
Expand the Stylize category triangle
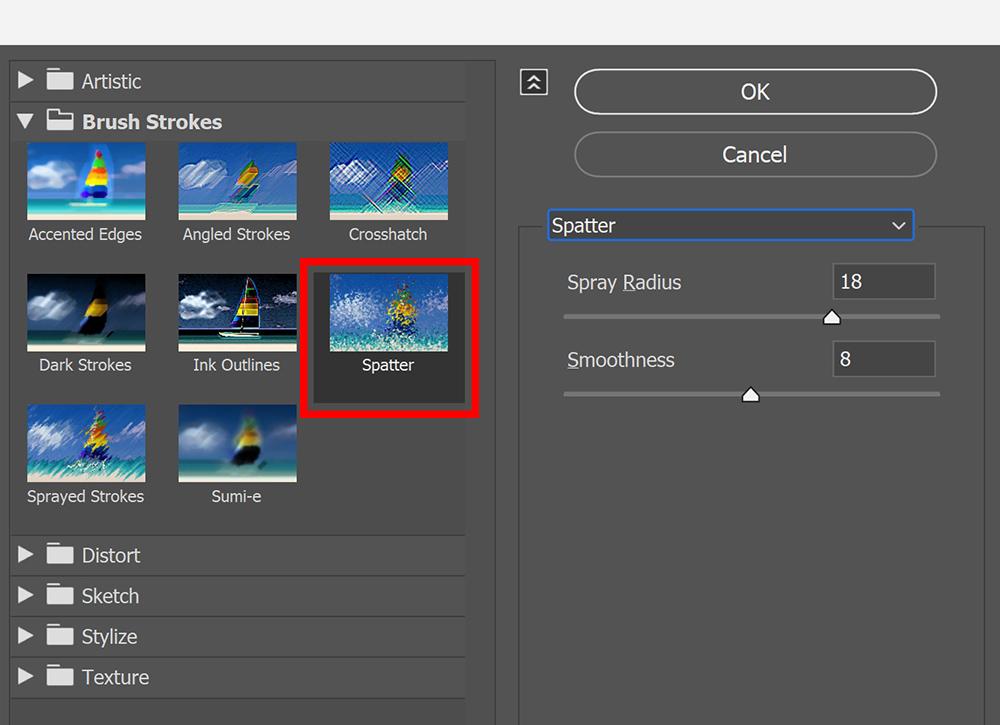[26, 635]
